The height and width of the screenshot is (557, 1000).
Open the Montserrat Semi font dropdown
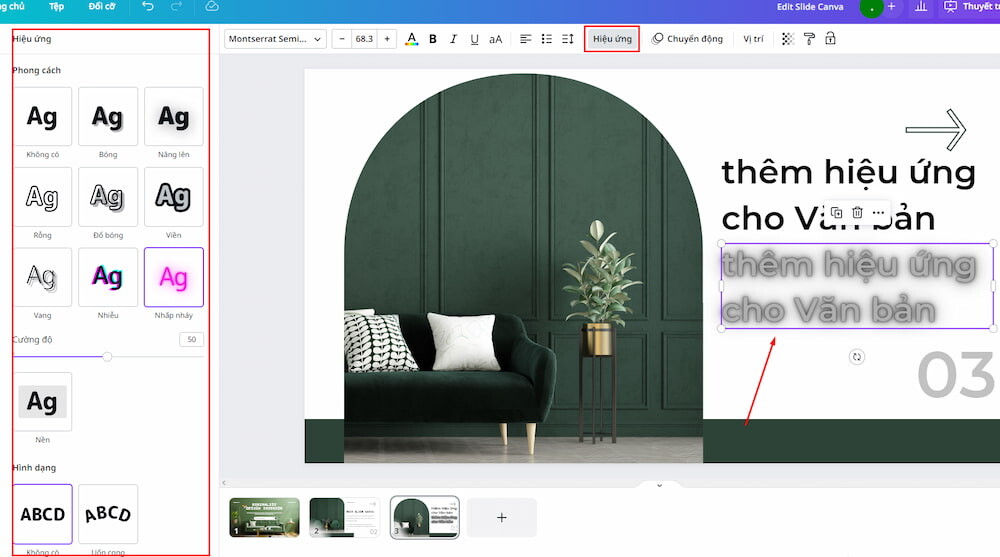tap(275, 39)
